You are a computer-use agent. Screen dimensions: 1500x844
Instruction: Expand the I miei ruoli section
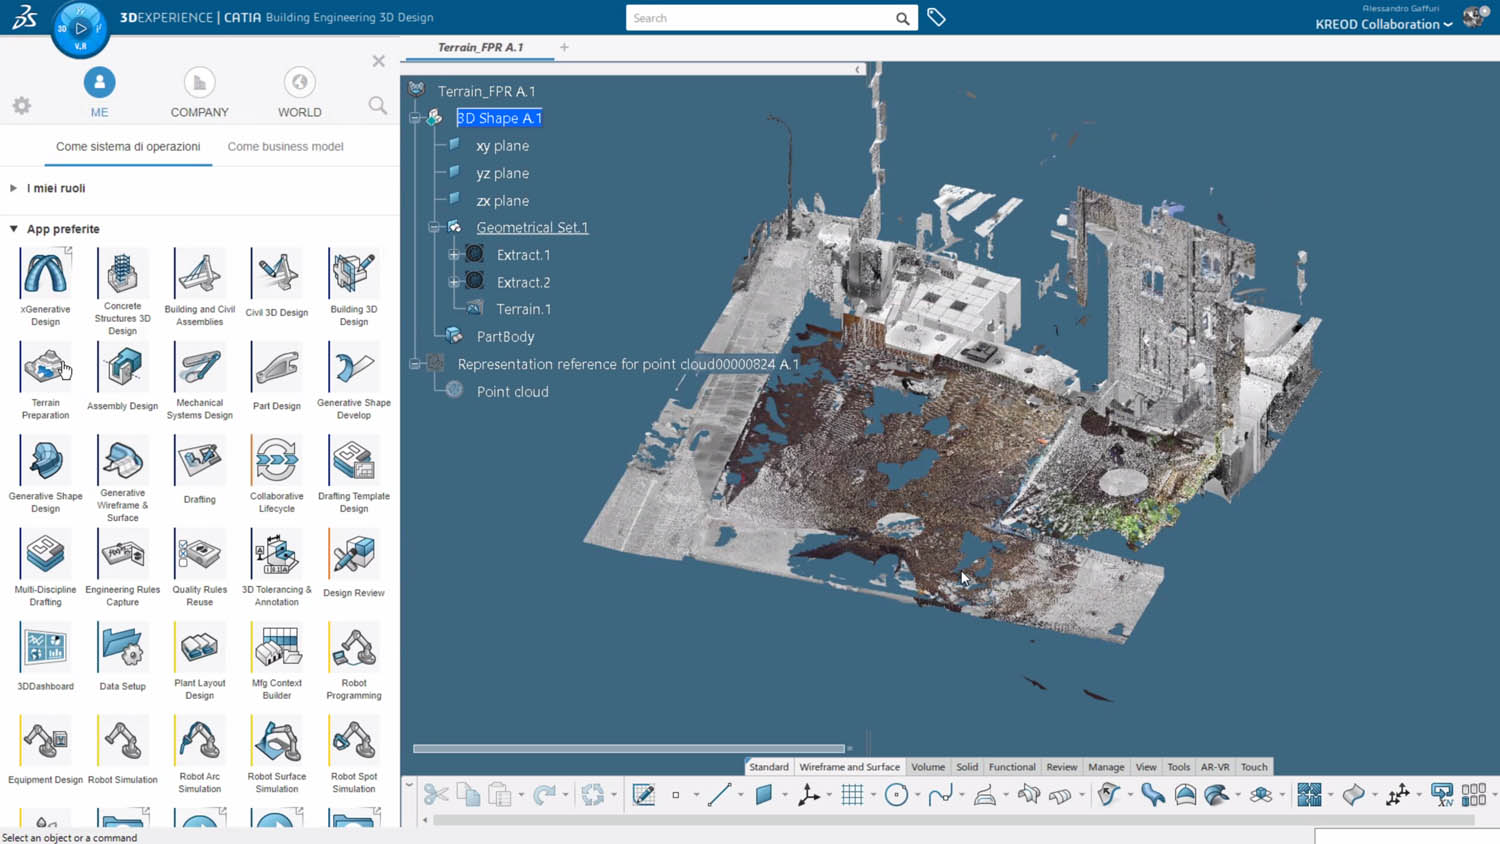tap(14, 188)
